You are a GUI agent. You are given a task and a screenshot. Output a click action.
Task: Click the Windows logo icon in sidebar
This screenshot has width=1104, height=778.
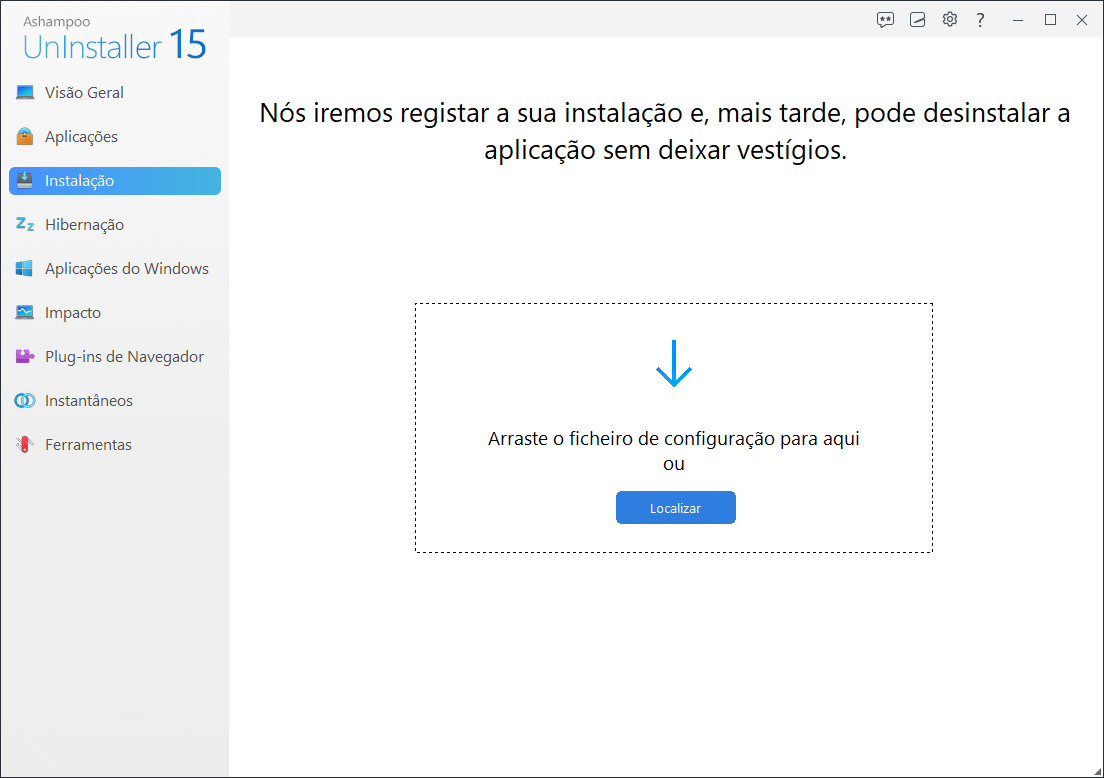pos(25,268)
